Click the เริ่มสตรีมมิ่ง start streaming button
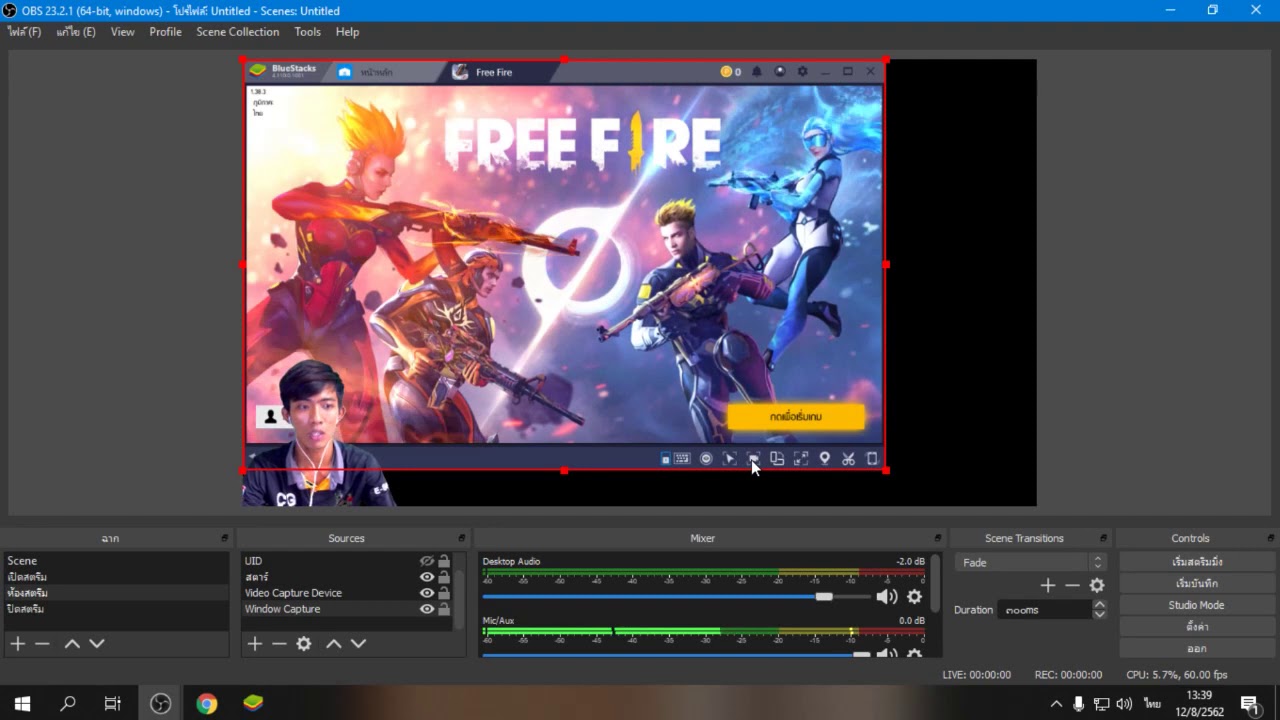 [1197, 562]
